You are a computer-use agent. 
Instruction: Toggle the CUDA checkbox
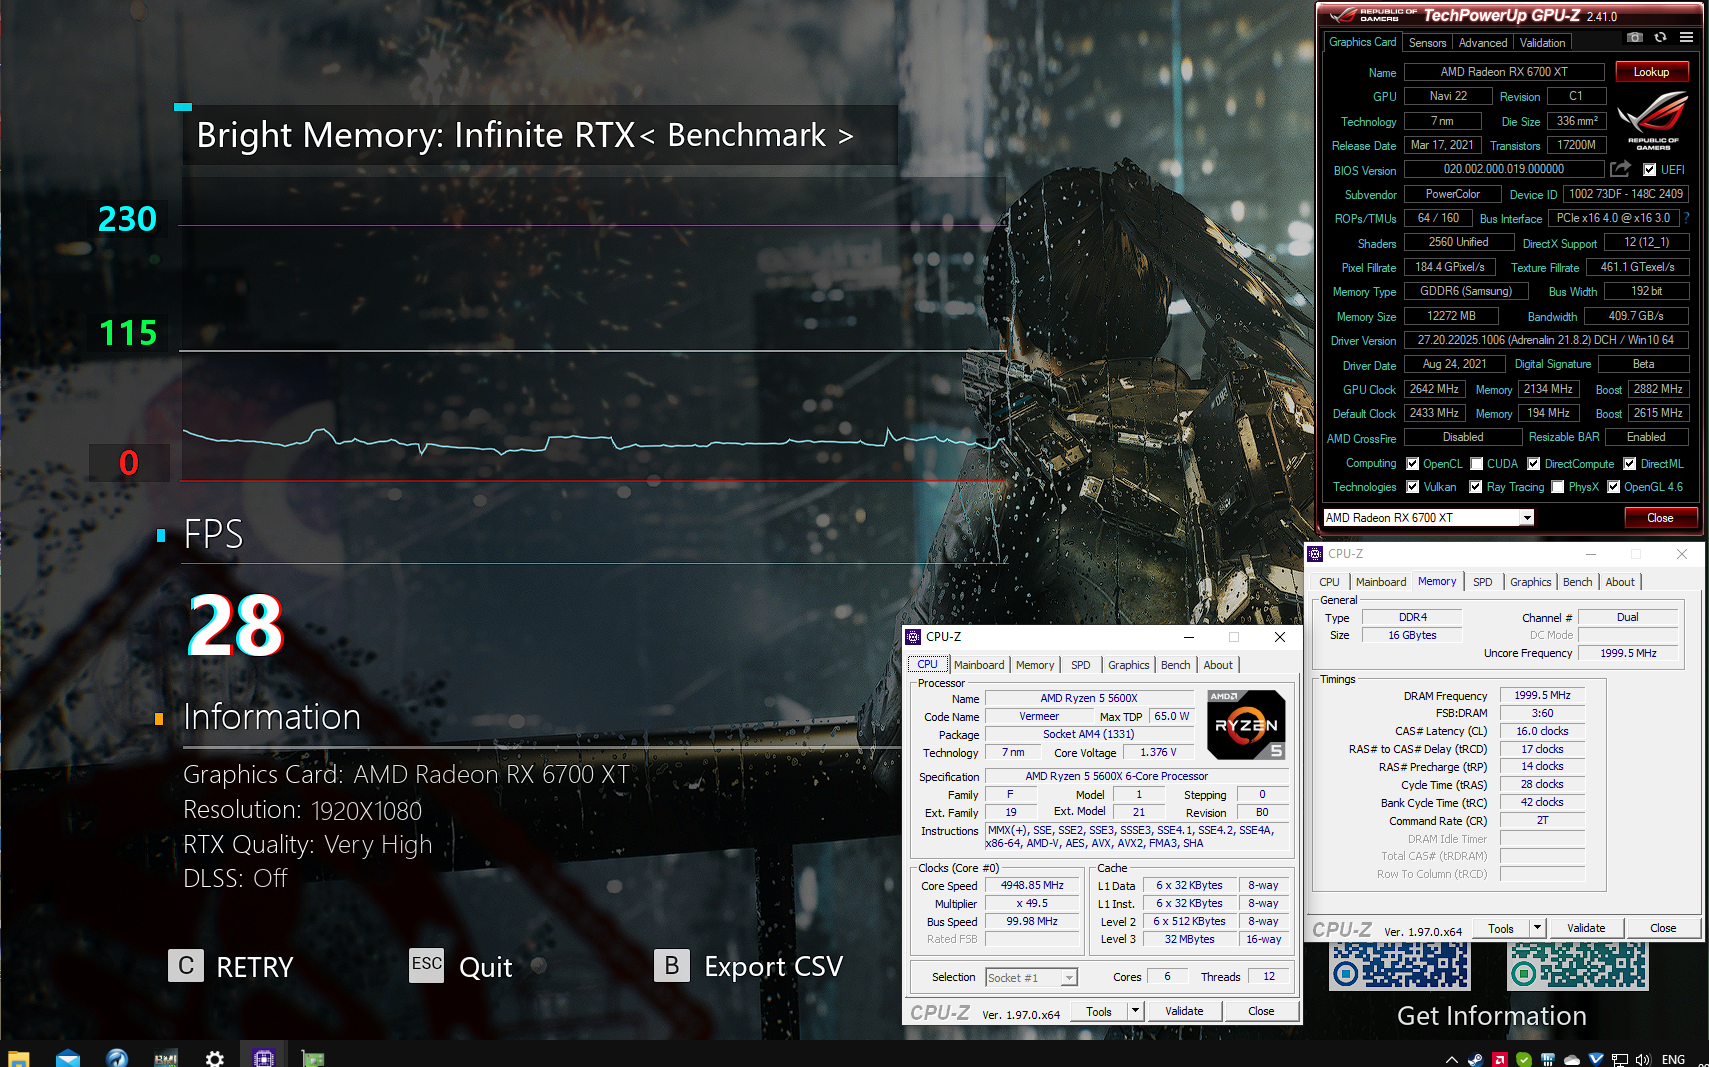1476,464
